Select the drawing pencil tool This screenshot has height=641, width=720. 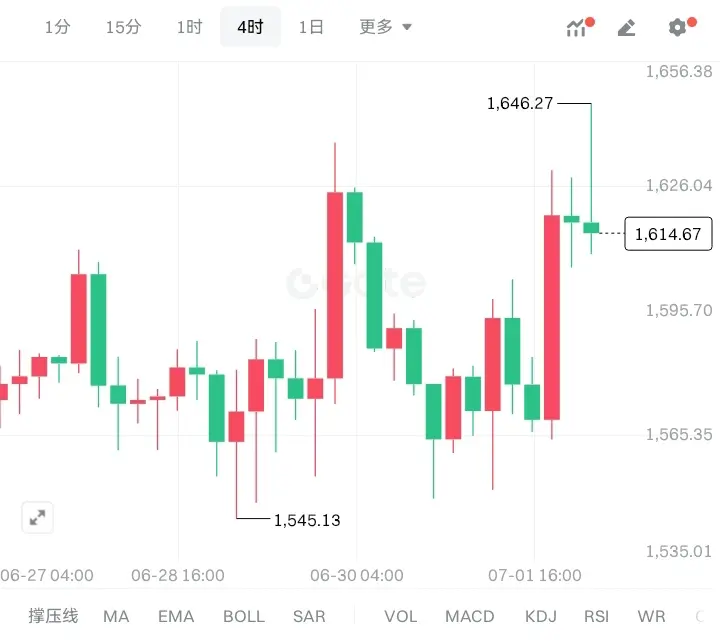(626, 28)
